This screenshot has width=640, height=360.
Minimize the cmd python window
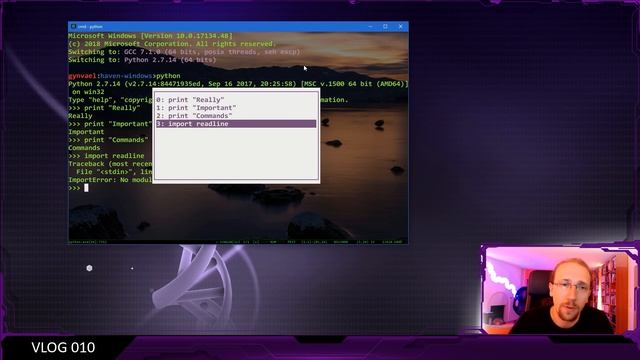click(370, 26)
